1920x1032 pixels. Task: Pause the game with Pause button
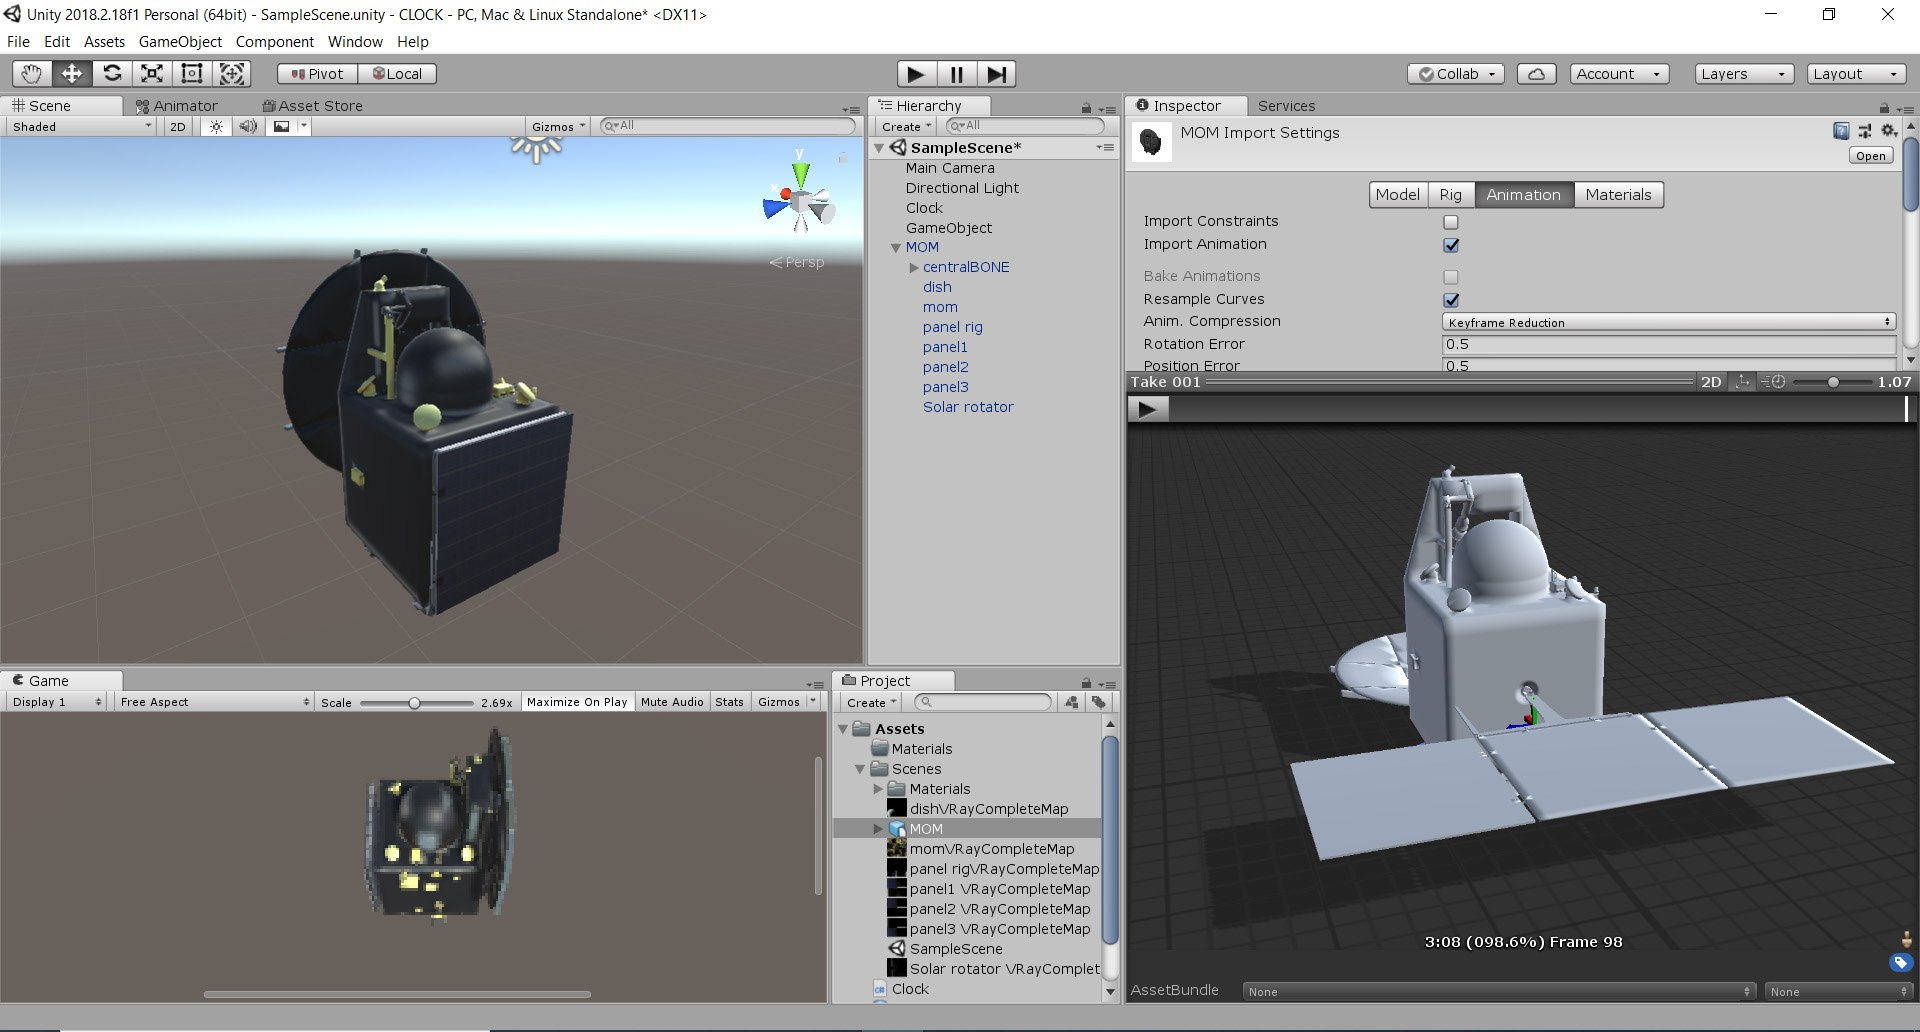tap(957, 74)
